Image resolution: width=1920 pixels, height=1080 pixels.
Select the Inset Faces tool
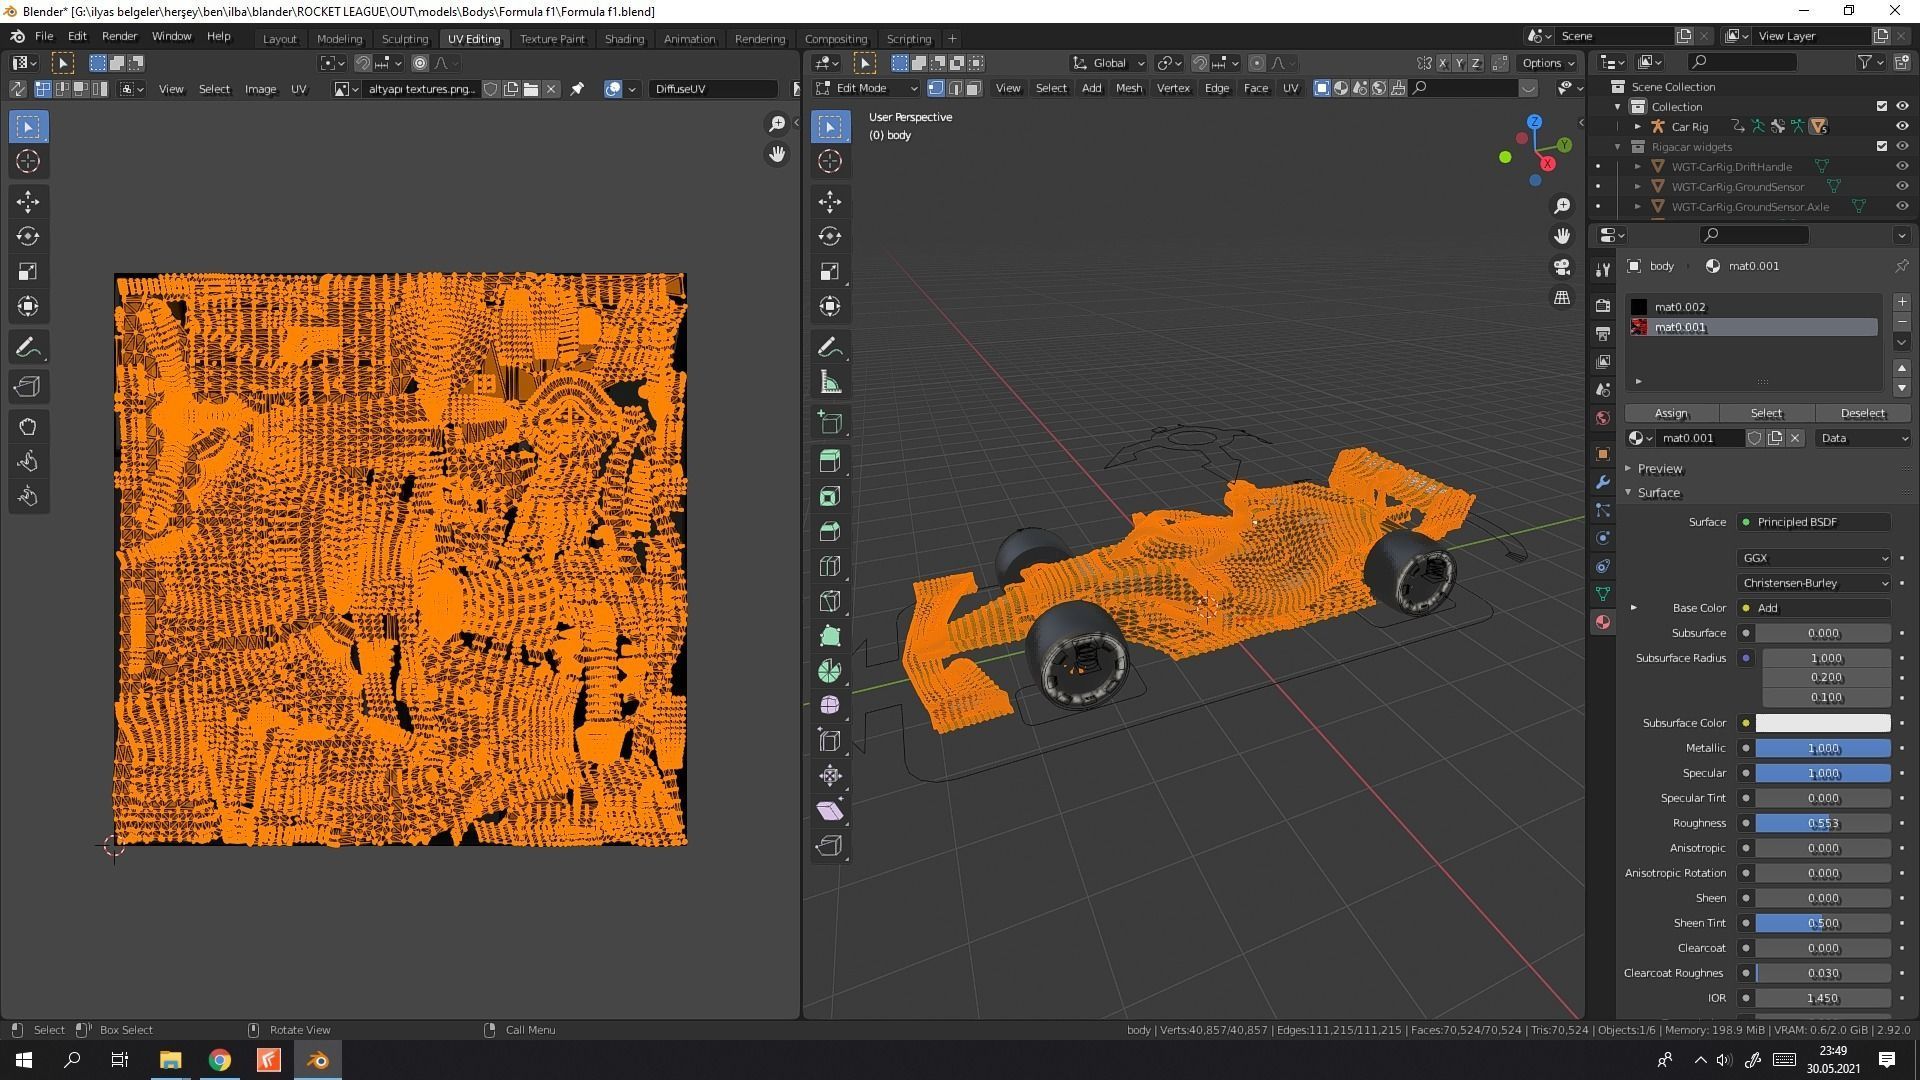[x=829, y=497]
